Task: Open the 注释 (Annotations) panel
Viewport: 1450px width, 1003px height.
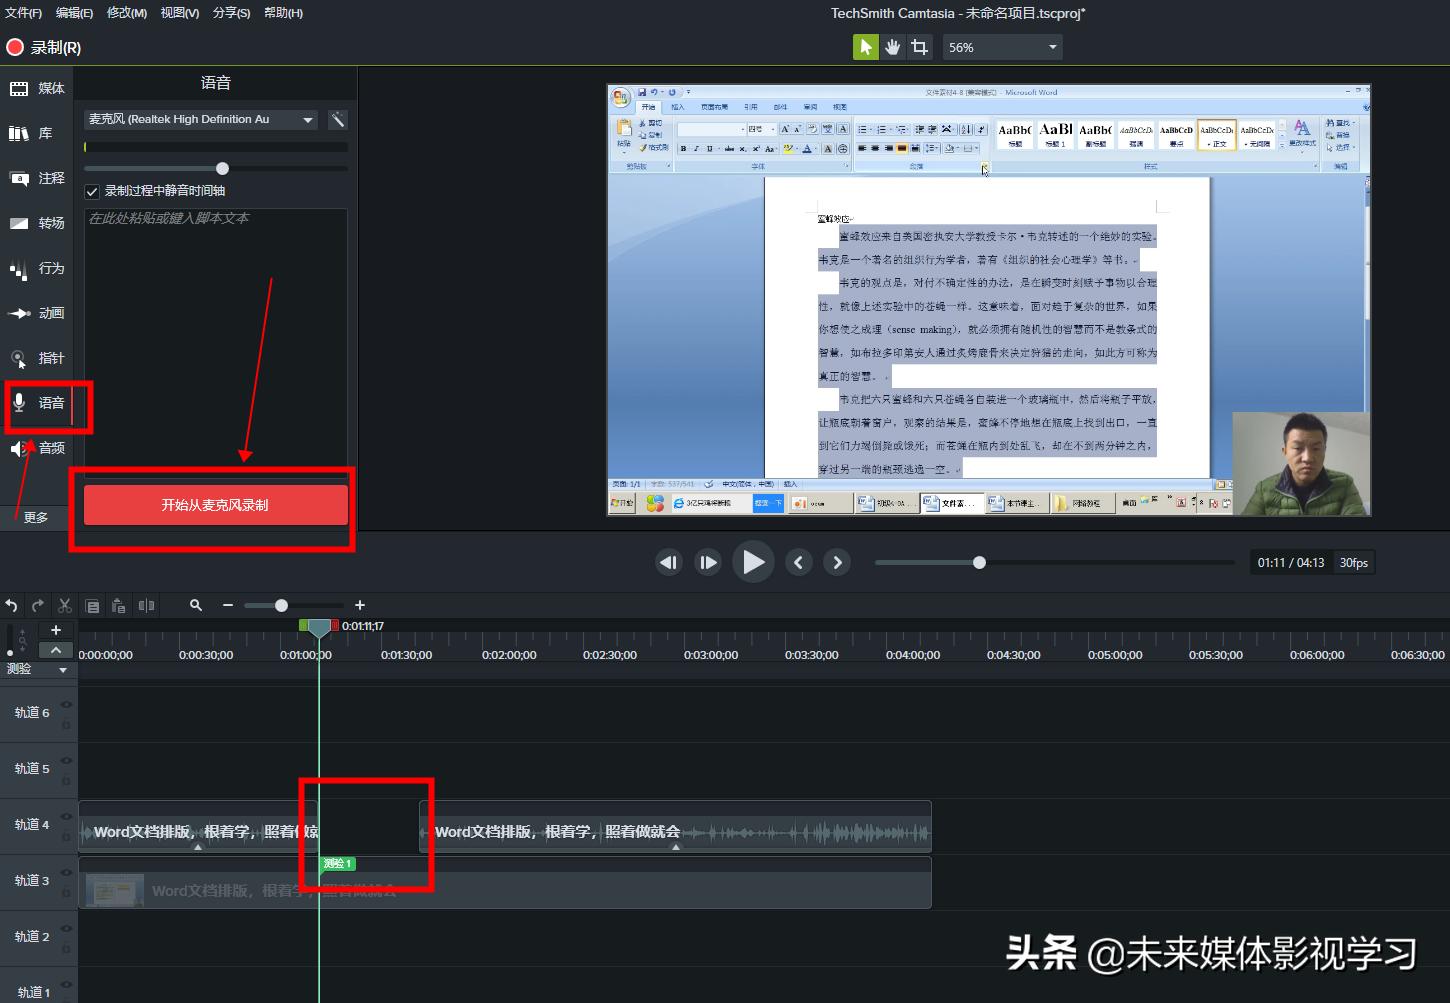Action: (37, 178)
